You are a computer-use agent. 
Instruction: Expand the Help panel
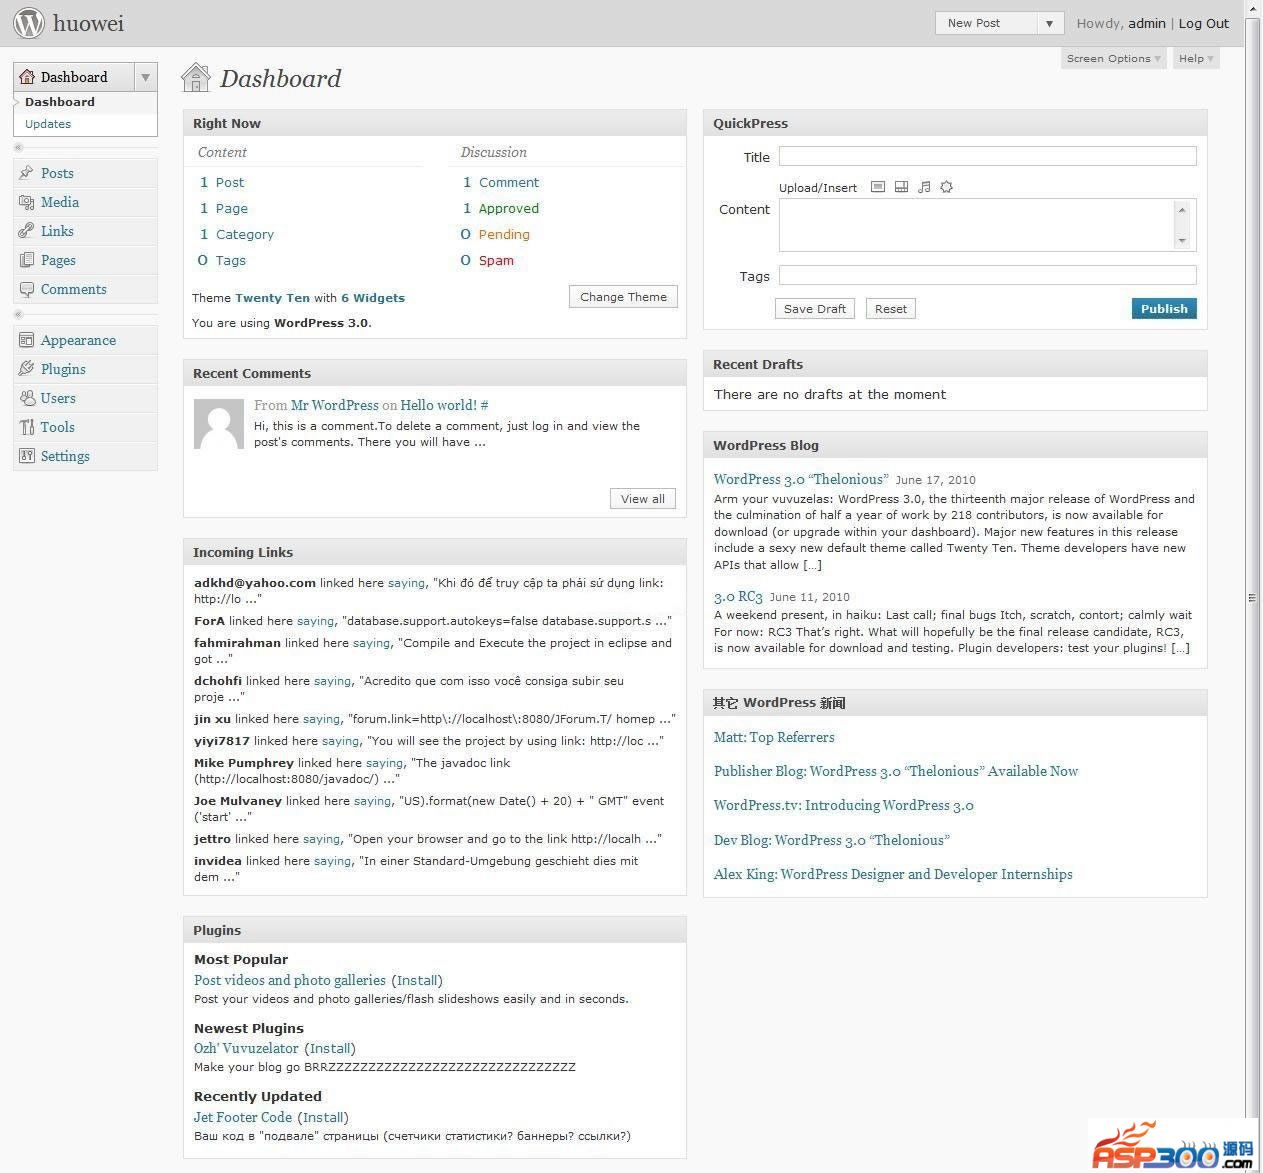point(1196,58)
